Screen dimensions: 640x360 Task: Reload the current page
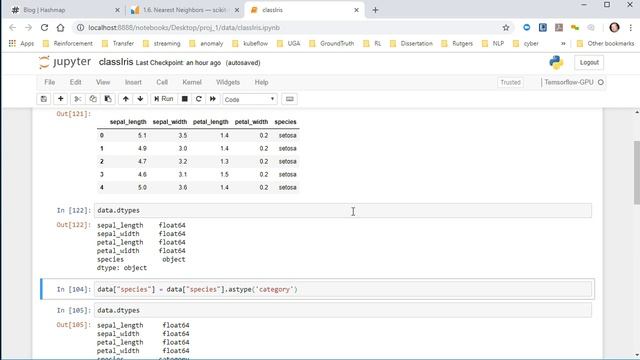(44, 27)
